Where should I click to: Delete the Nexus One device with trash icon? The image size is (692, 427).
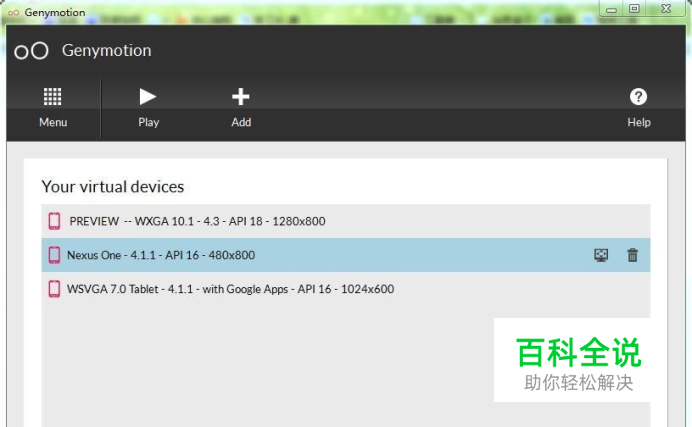(632, 255)
